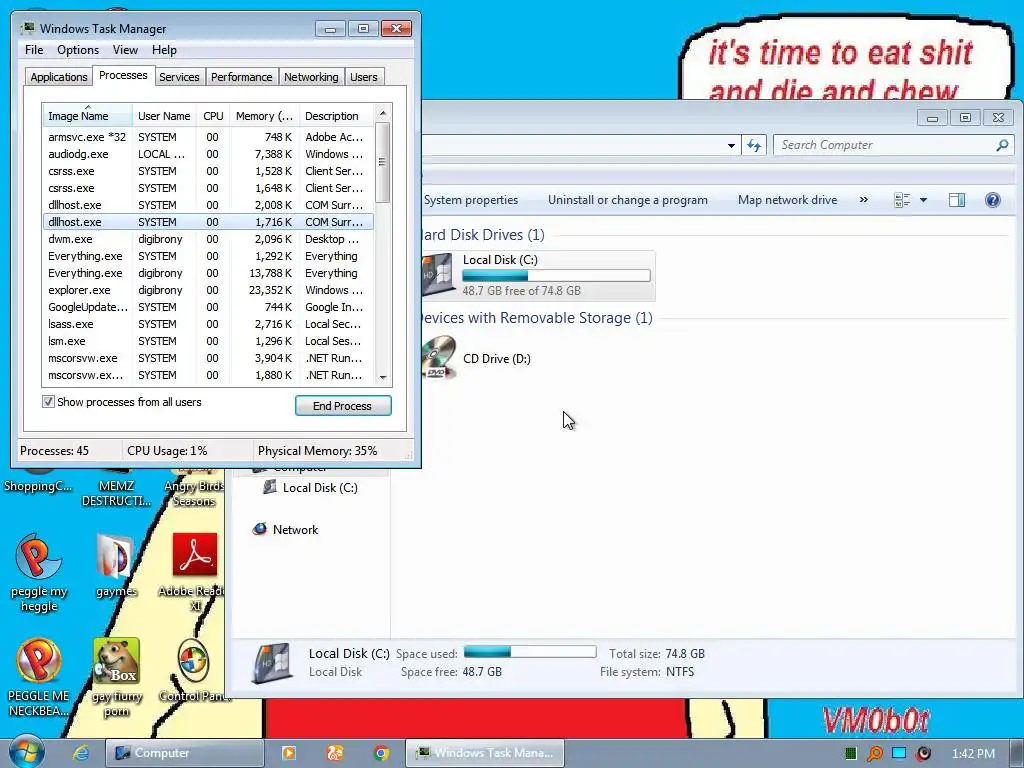Select the GoogleUpdate process row
The height and width of the screenshot is (768, 1024).
208,307
